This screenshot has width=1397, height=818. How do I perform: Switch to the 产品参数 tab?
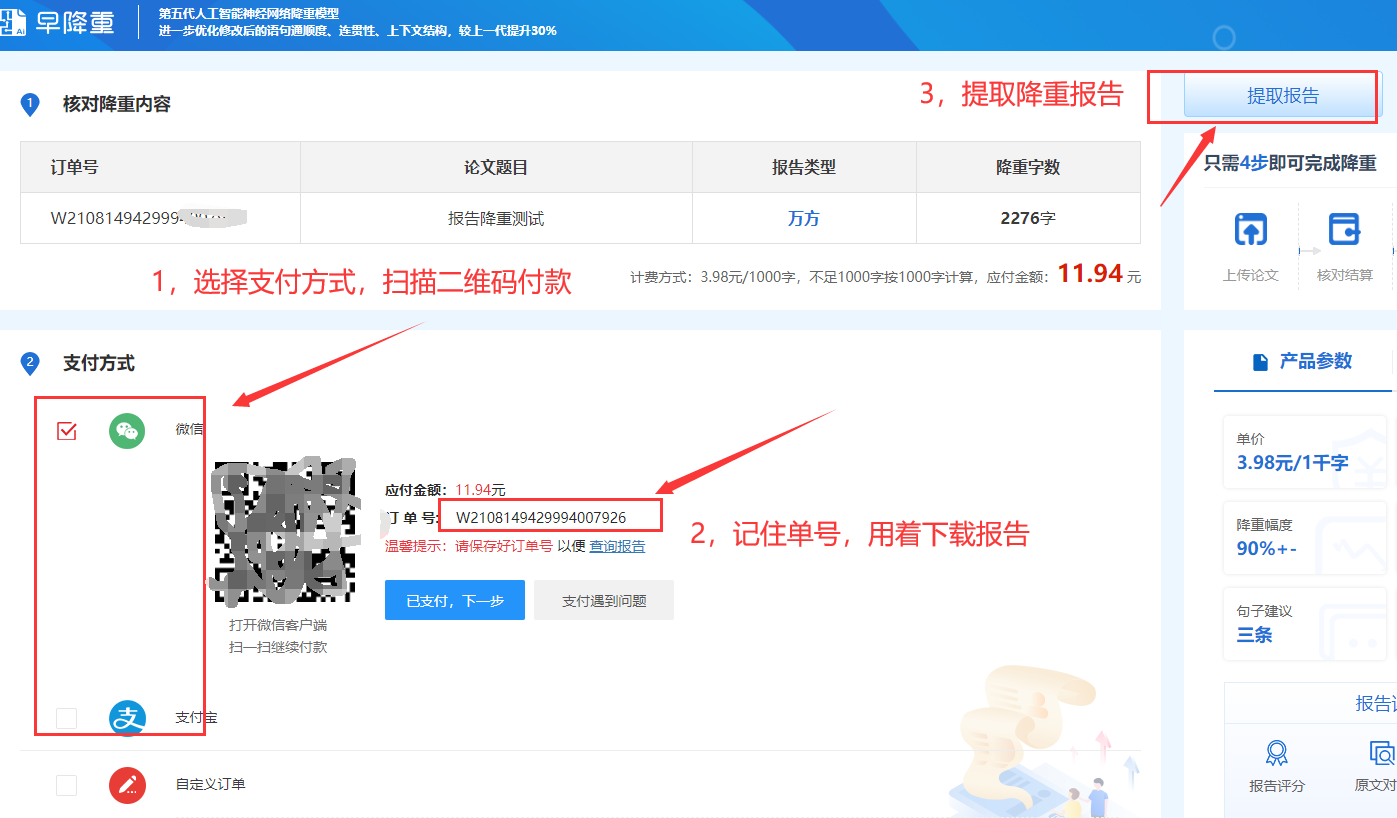(x=1302, y=362)
